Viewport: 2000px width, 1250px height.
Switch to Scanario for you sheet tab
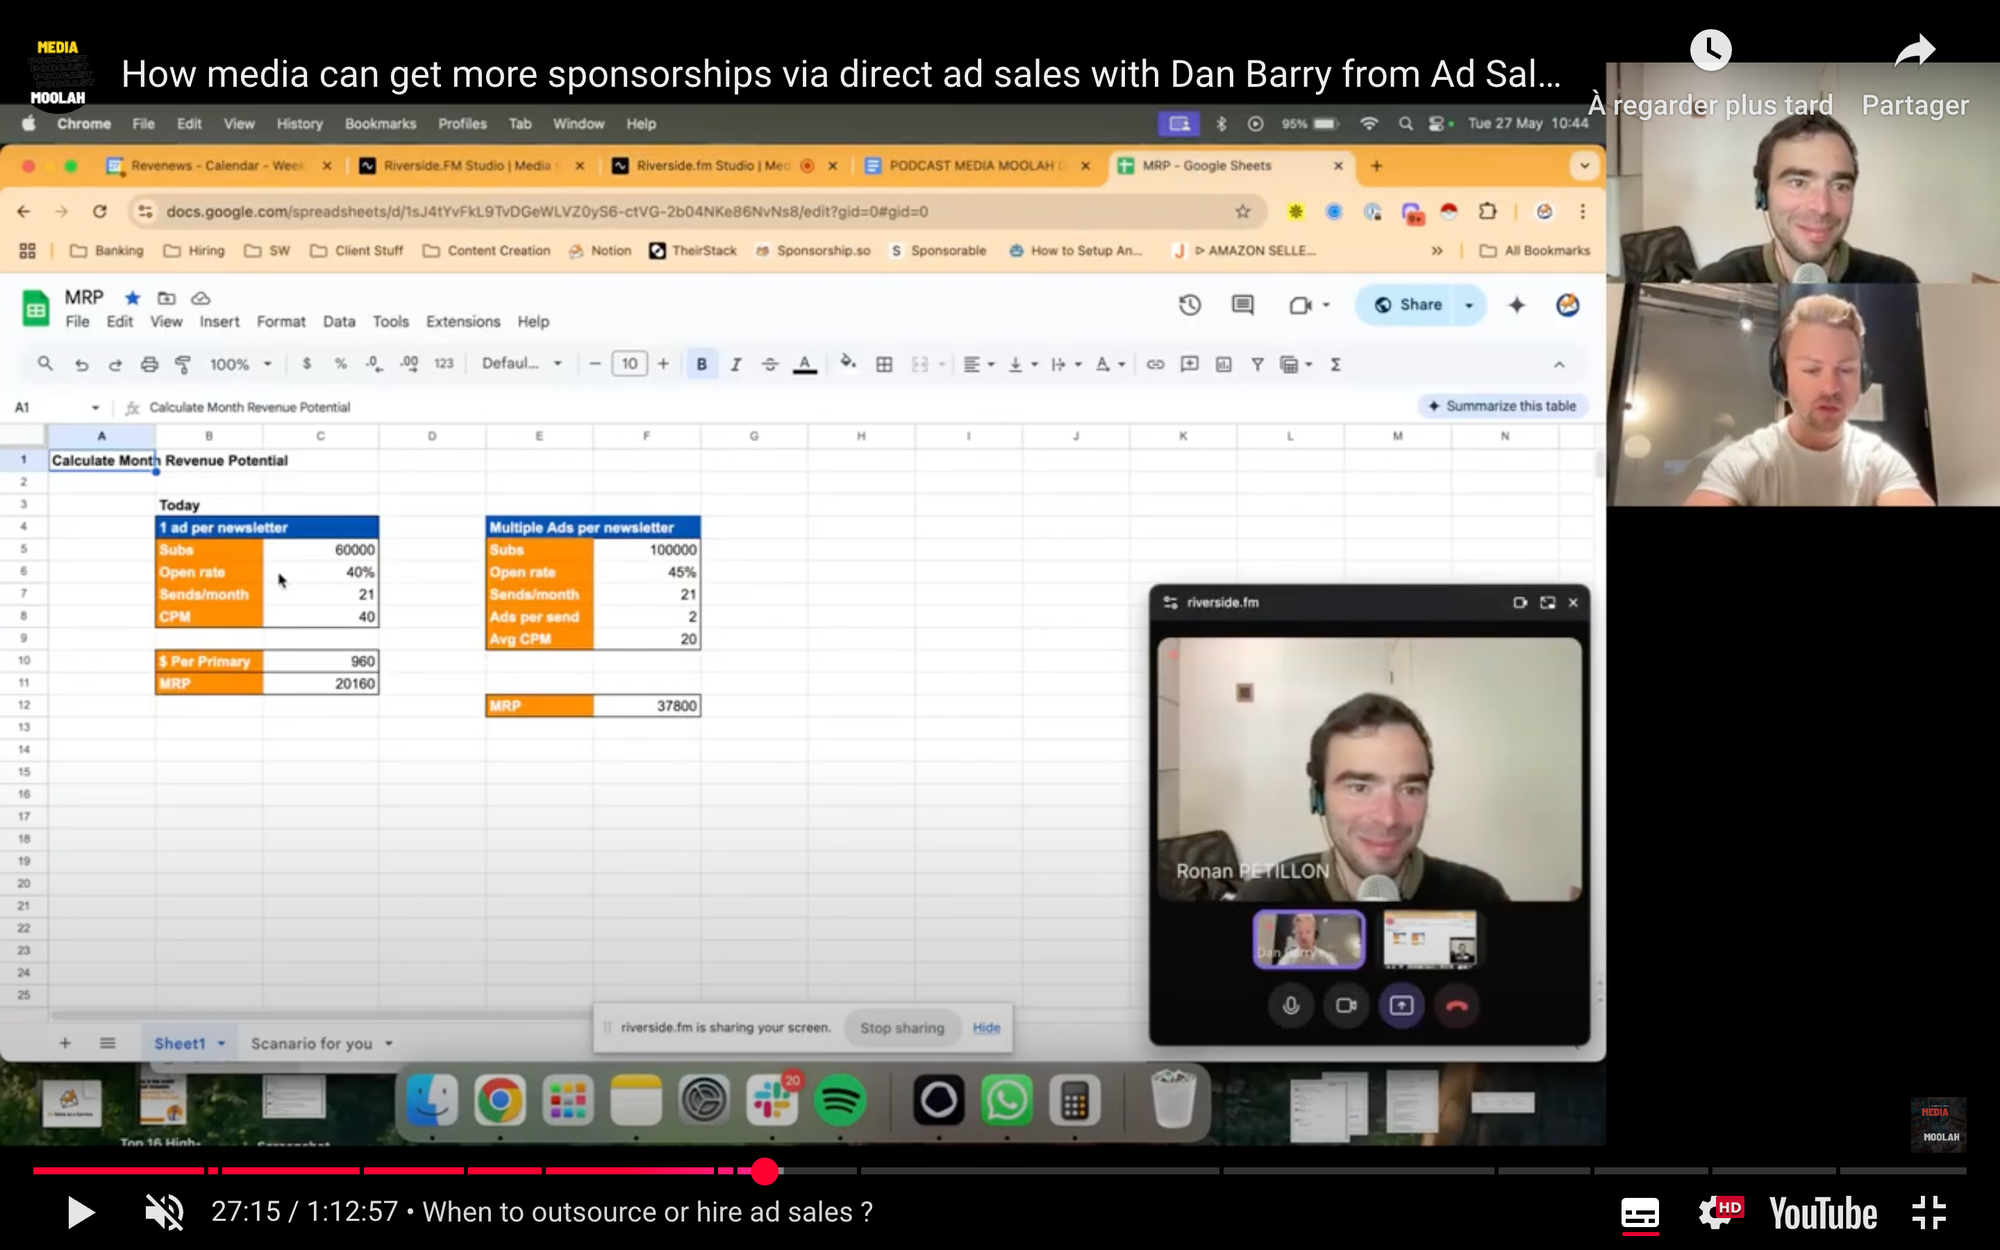coord(312,1043)
